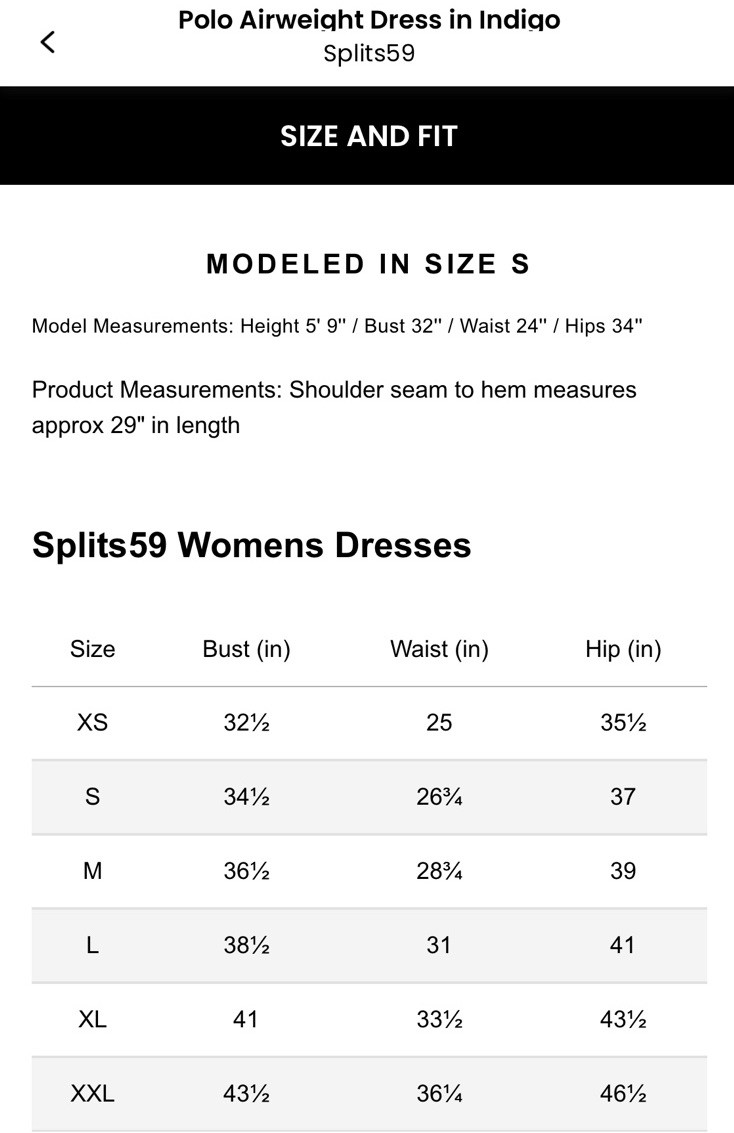Click the M size row label
The image size is (734, 1133).
coord(92,871)
